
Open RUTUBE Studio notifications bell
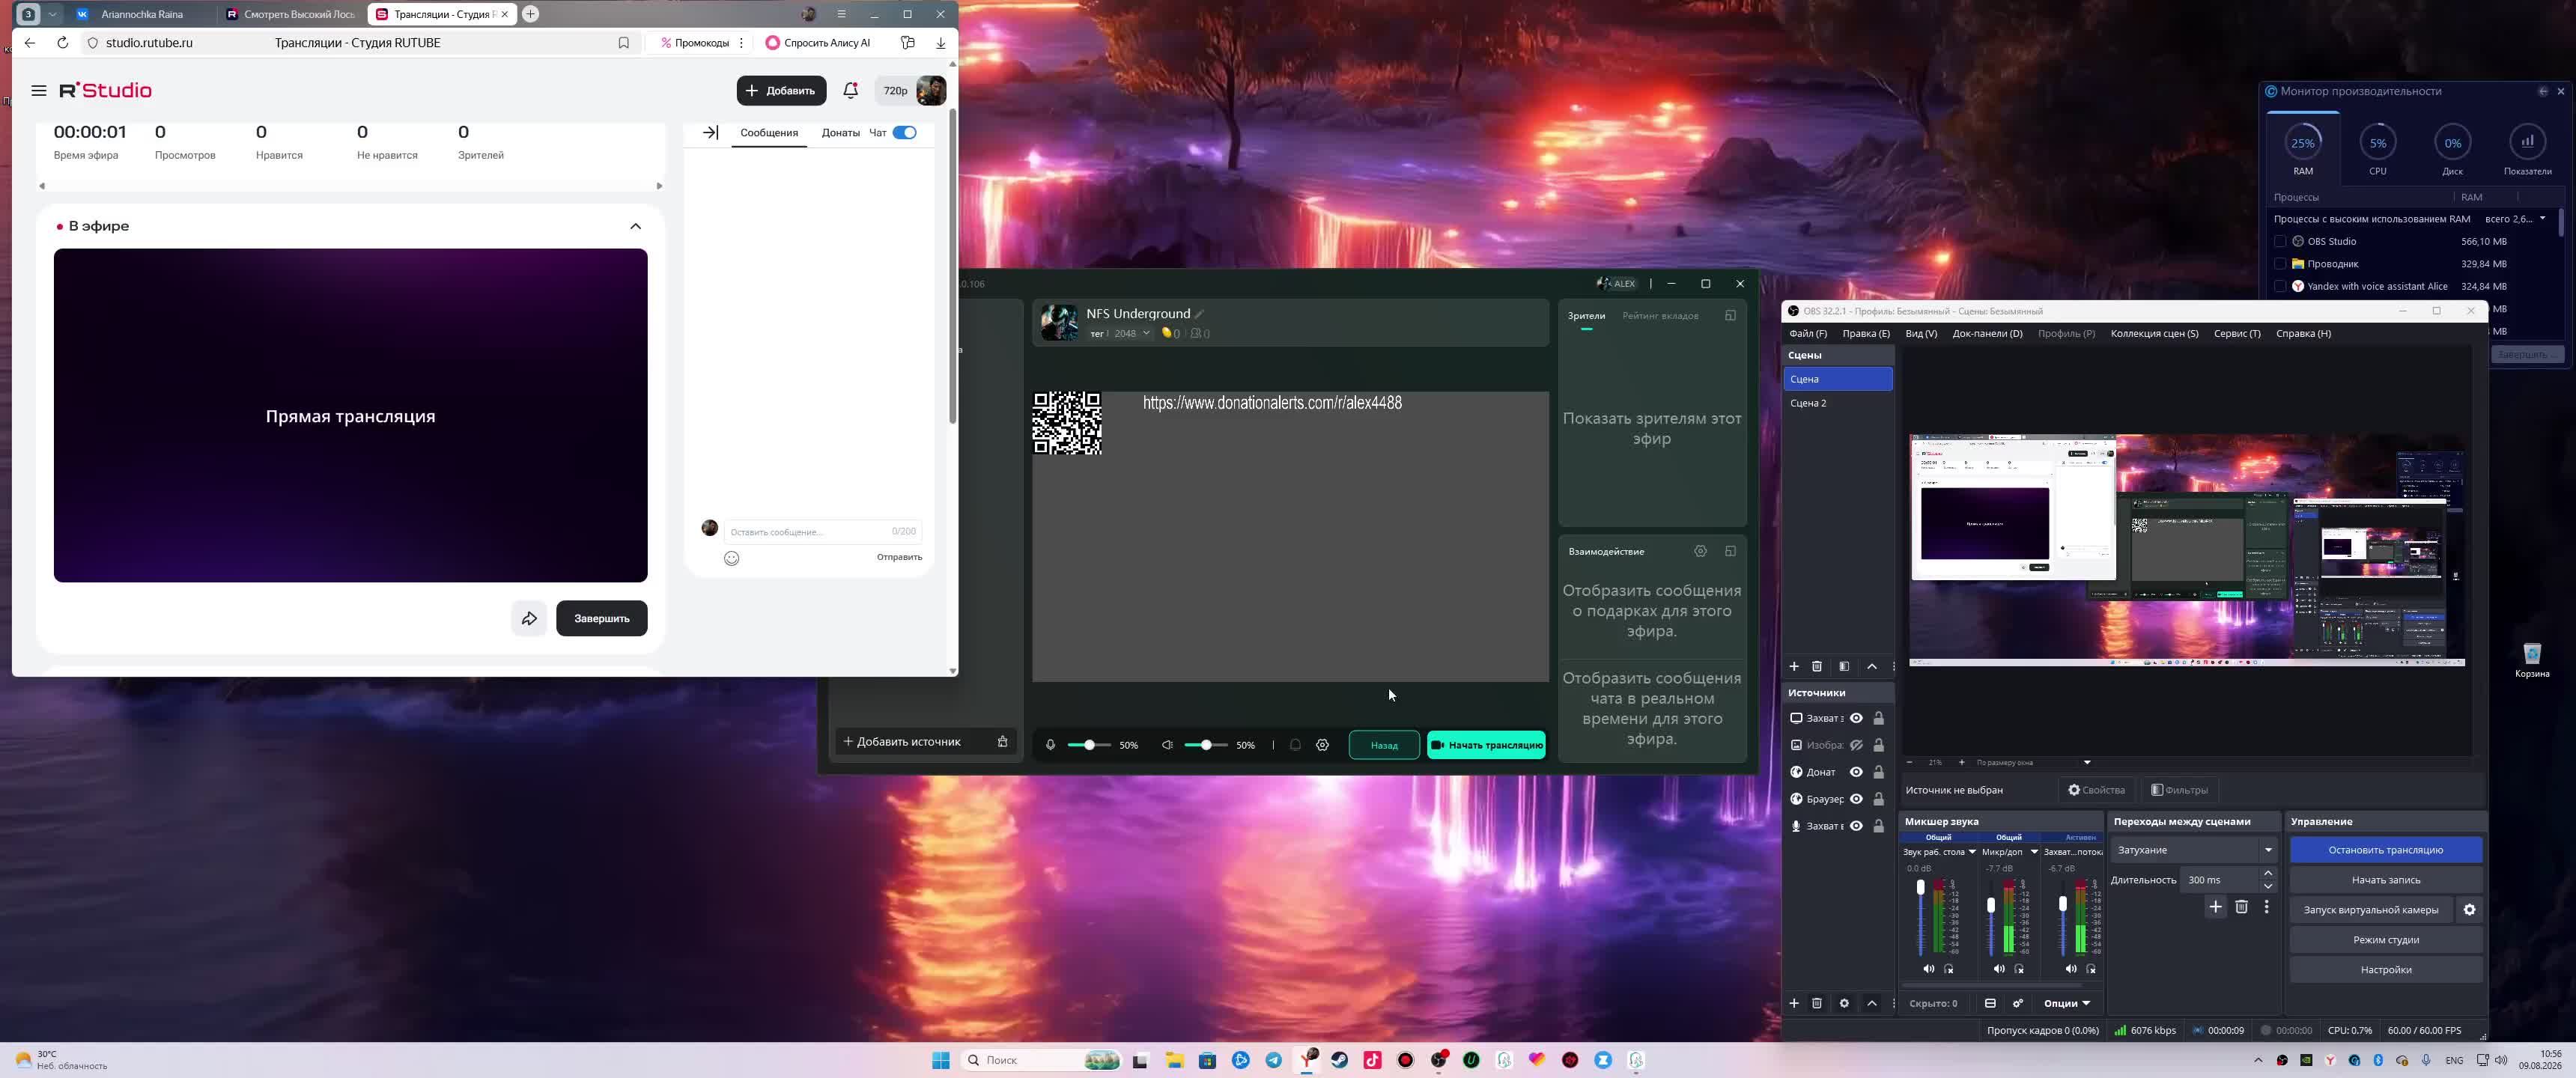(851, 90)
